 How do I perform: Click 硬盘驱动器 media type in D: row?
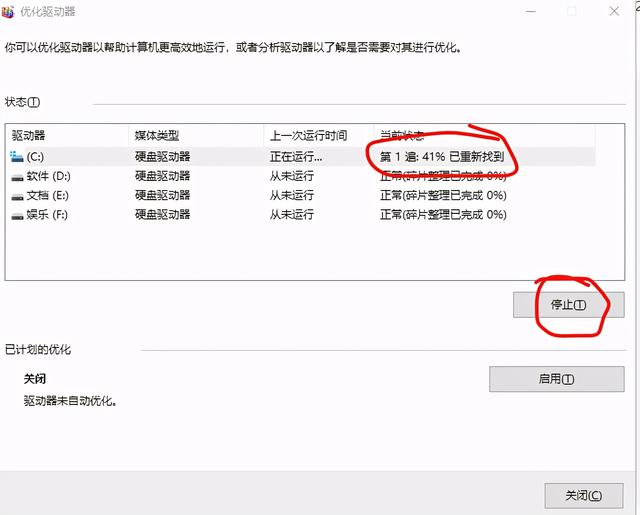[x=162, y=176]
